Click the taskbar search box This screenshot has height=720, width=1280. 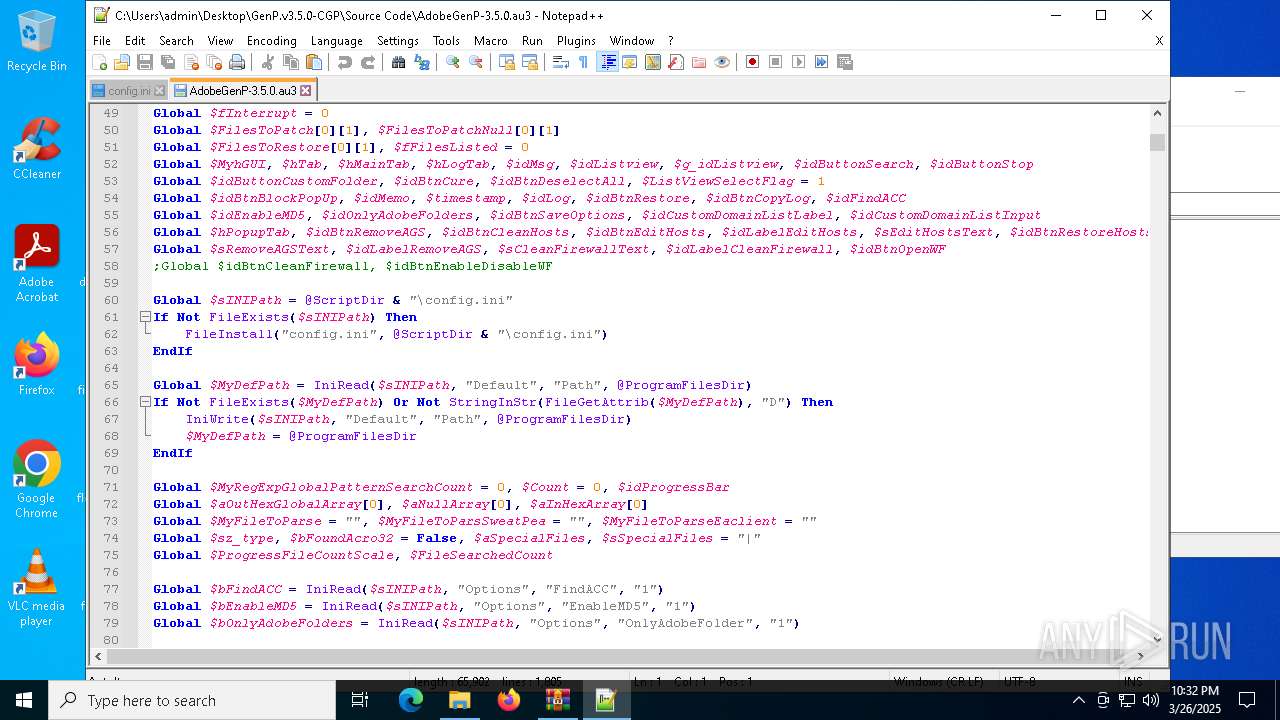click(192, 700)
